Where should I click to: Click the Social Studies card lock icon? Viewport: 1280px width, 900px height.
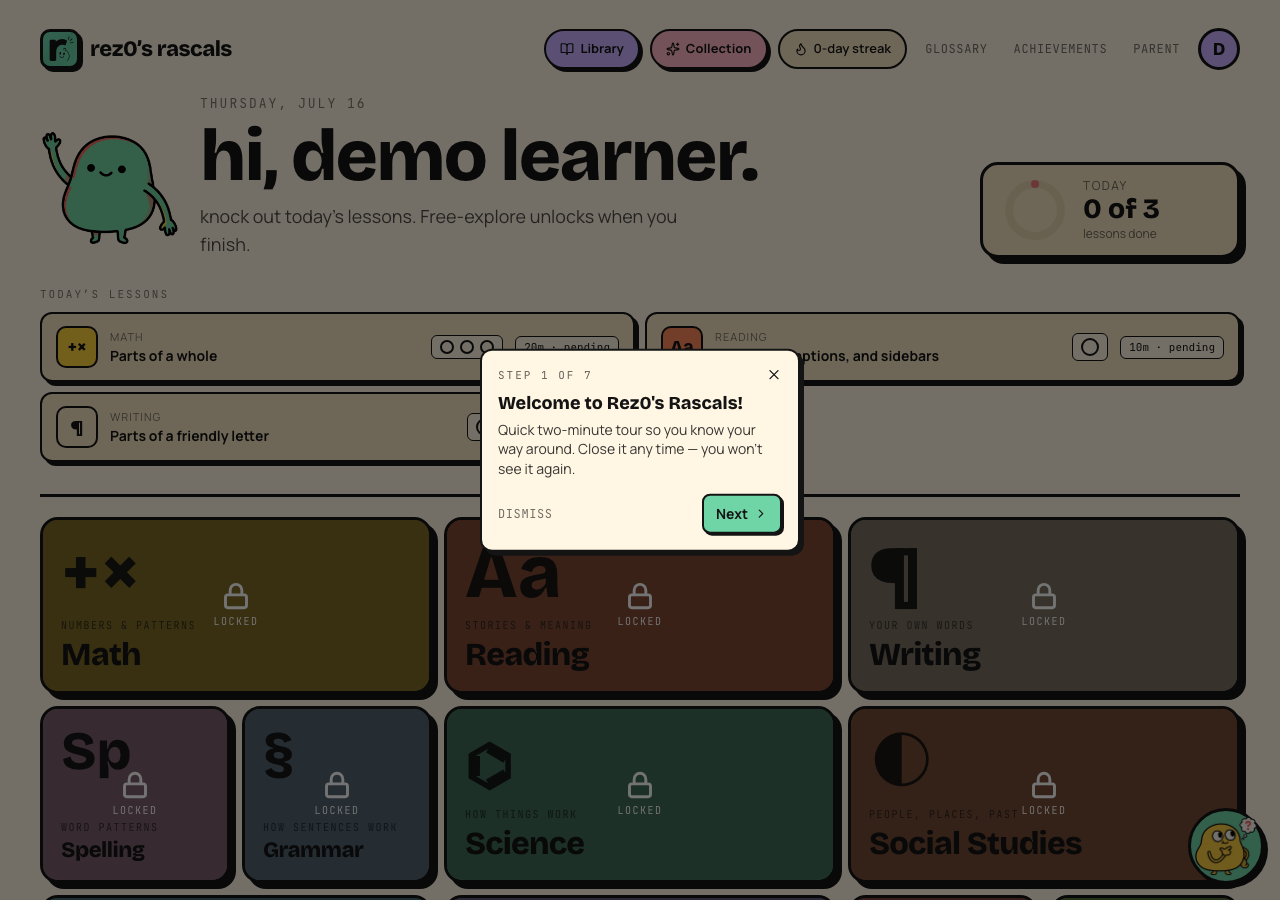click(1044, 786)
